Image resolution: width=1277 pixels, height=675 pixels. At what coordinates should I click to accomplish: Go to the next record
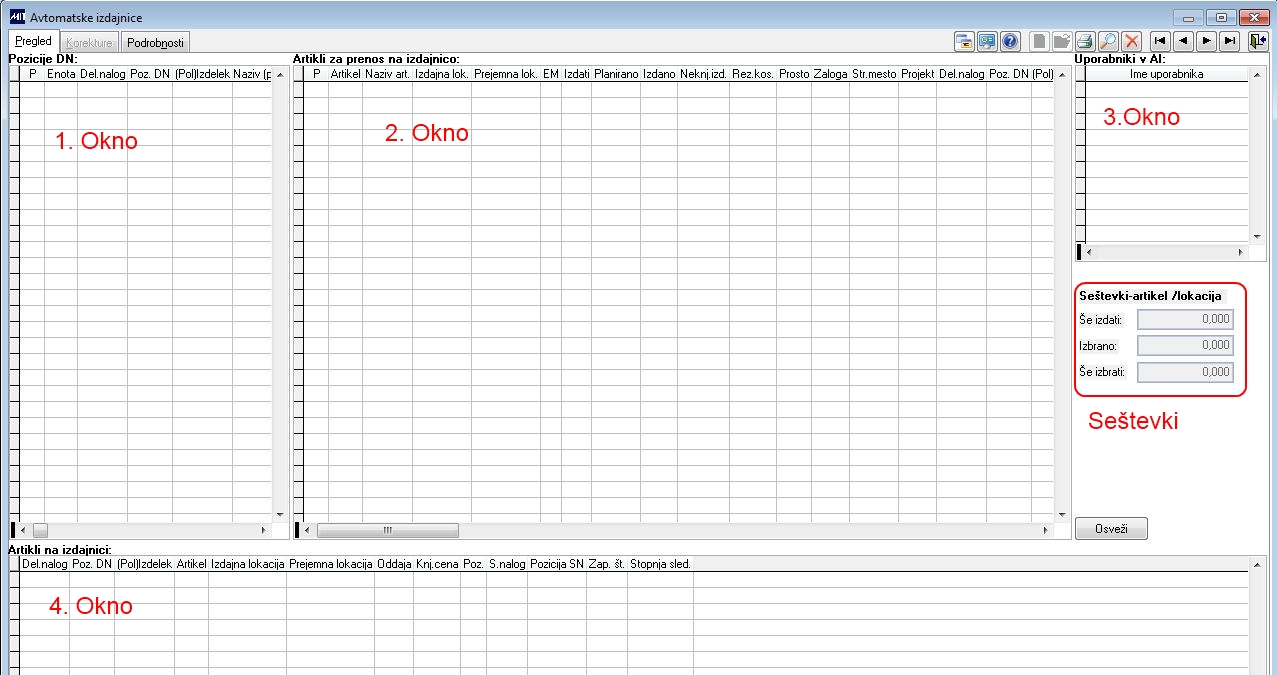[1207, 41]
